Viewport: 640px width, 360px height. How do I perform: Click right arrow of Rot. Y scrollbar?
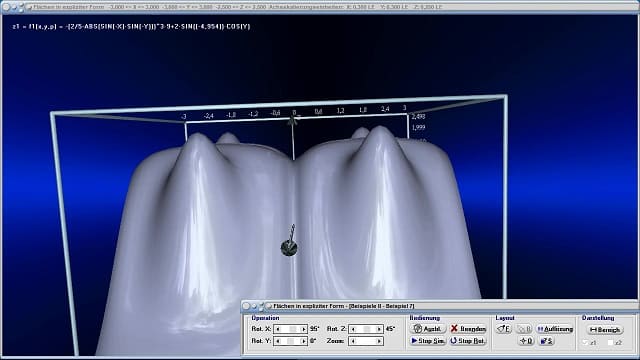(x=303, y=341)
